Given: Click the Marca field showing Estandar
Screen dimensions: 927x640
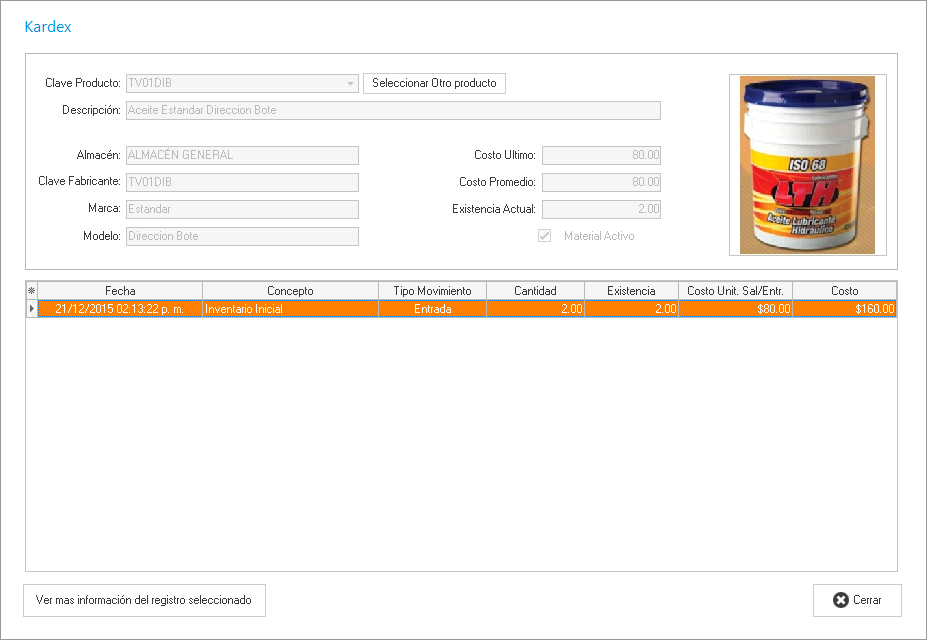Looking at the screenshot, I should 242,209.
